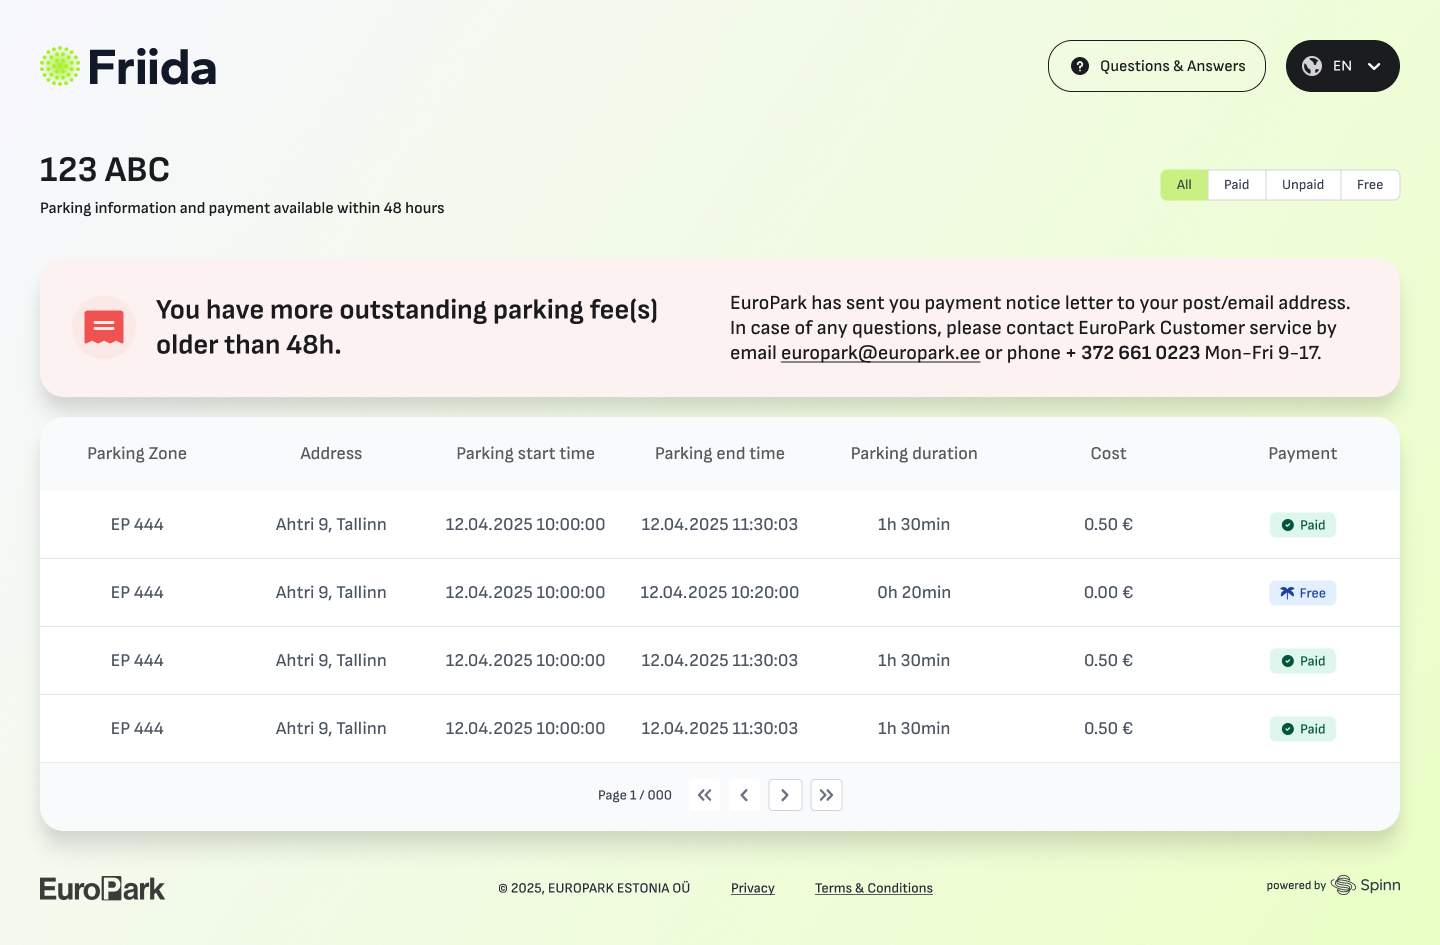Click the Friida green sunburst logo icon
Viewport: 1440px width, 945px height.
(x=60, y=66)
